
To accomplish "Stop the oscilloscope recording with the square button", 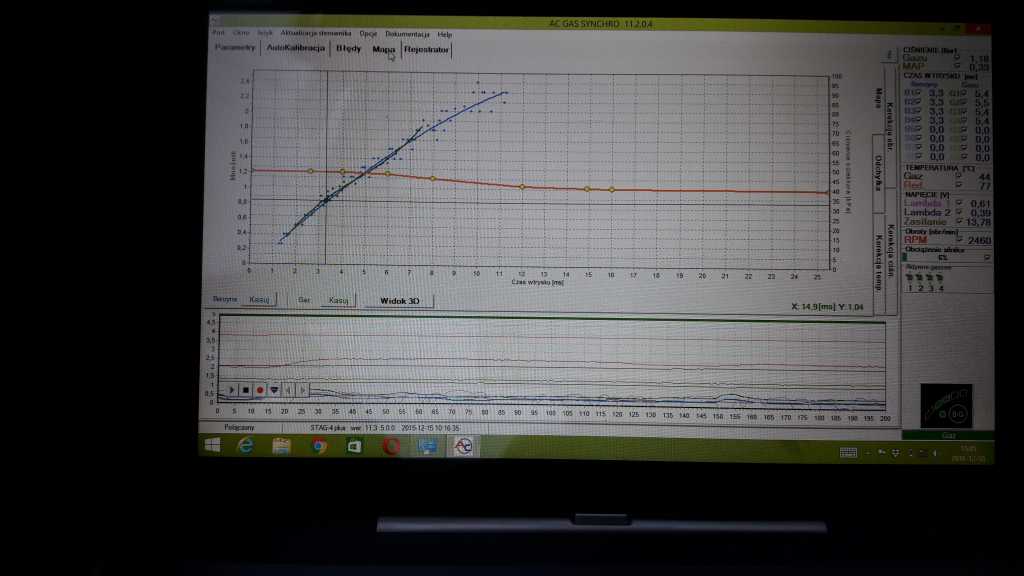I will coord(245,389).
